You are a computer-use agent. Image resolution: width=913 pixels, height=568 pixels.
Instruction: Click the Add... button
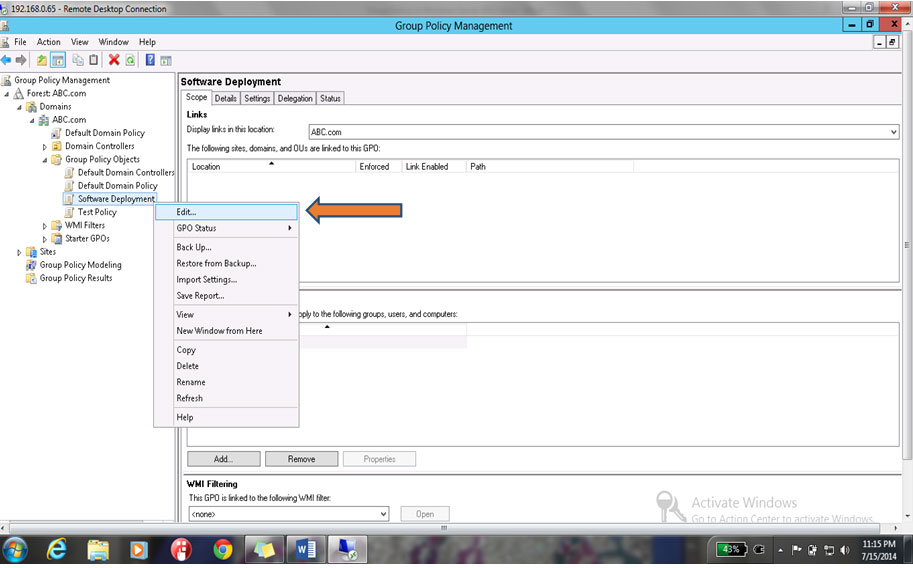(224, 459)
